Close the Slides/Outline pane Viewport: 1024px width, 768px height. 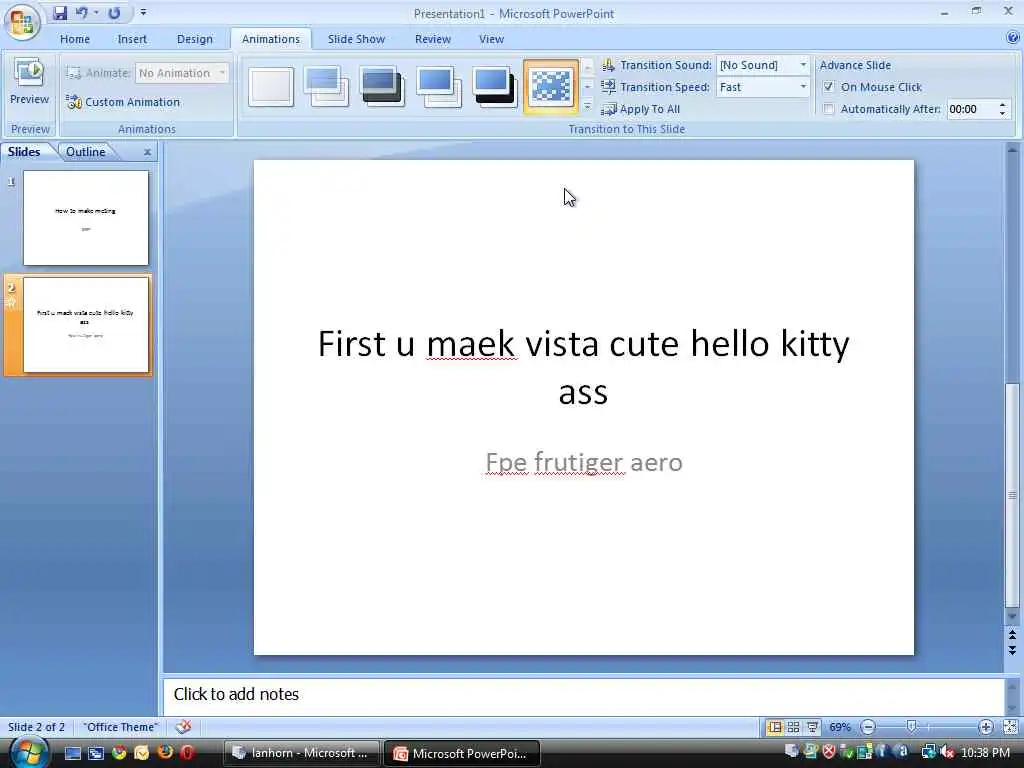pos(147,152)
